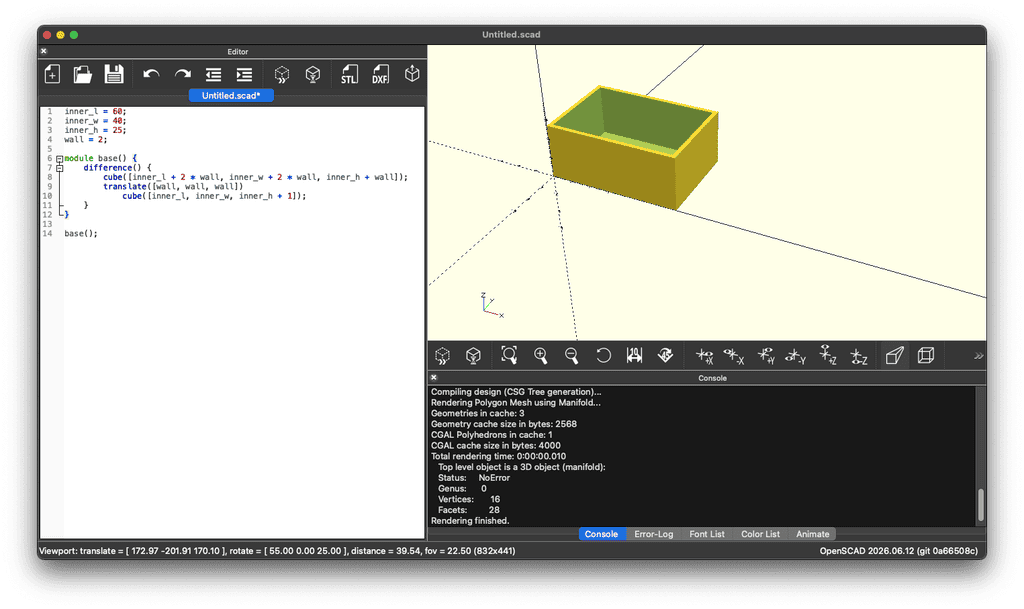This screenshot has width=1024, height=609.
Task: Redo the last undone edit
Action: click(182, 74)
